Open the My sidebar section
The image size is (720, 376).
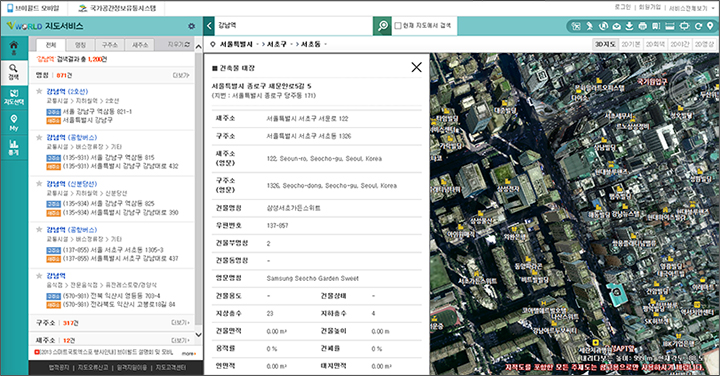14,123
